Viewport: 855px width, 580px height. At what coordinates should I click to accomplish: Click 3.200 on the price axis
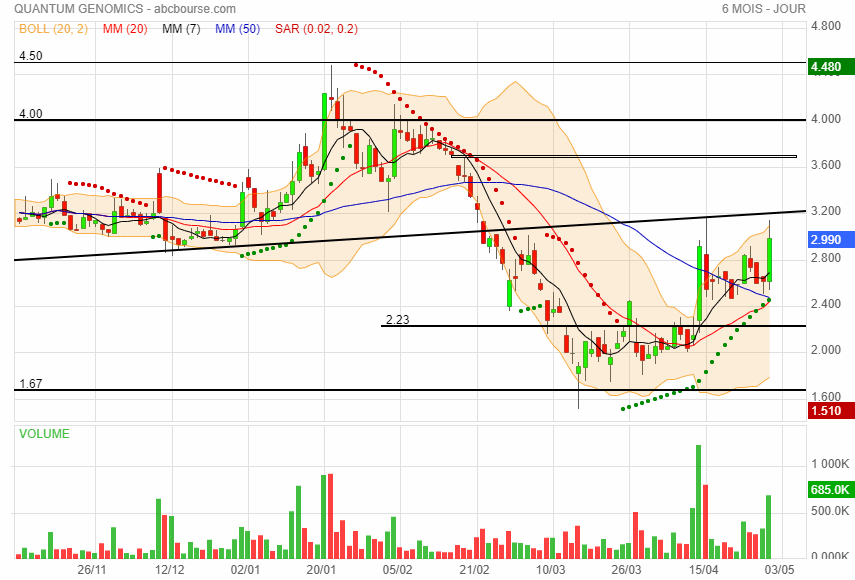click(826, 211)
